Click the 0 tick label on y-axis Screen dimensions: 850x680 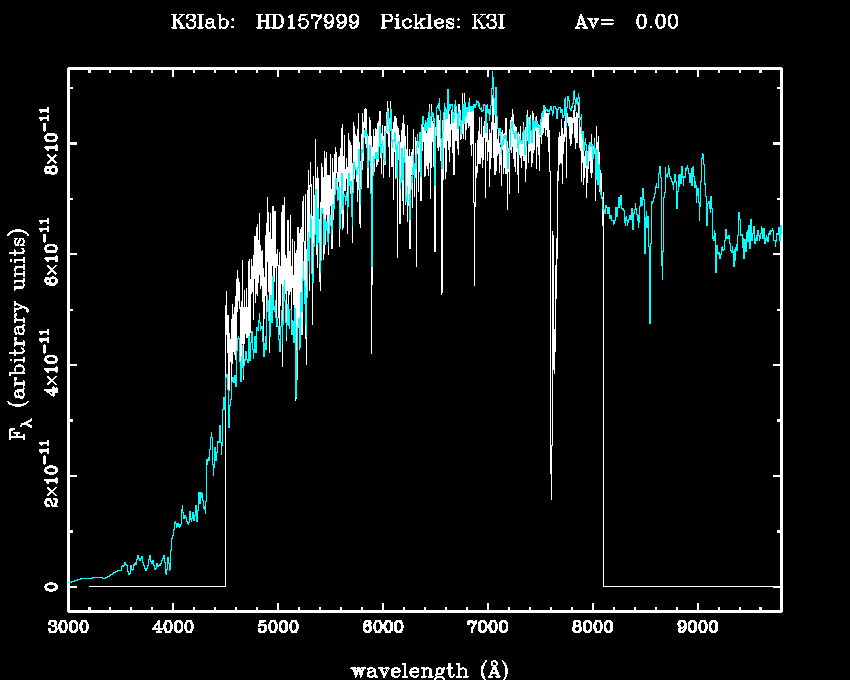pos(49,586)
